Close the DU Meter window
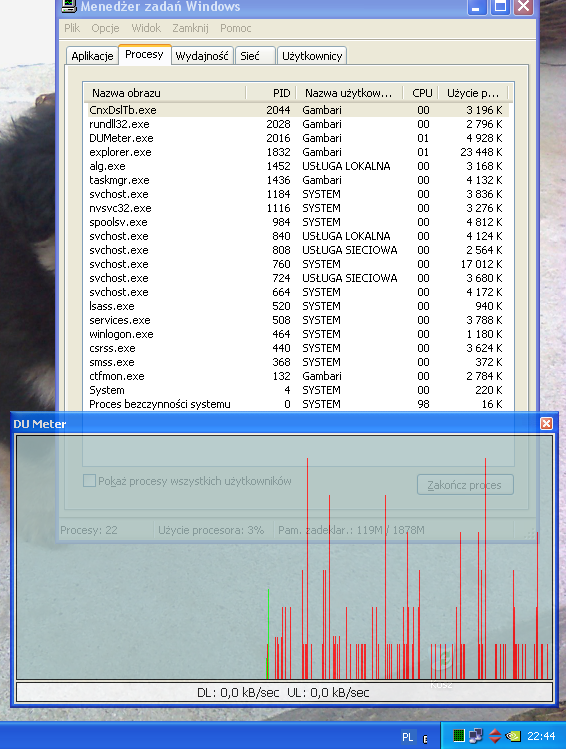This screenshot has width=566, height=749. pos(546,424)
